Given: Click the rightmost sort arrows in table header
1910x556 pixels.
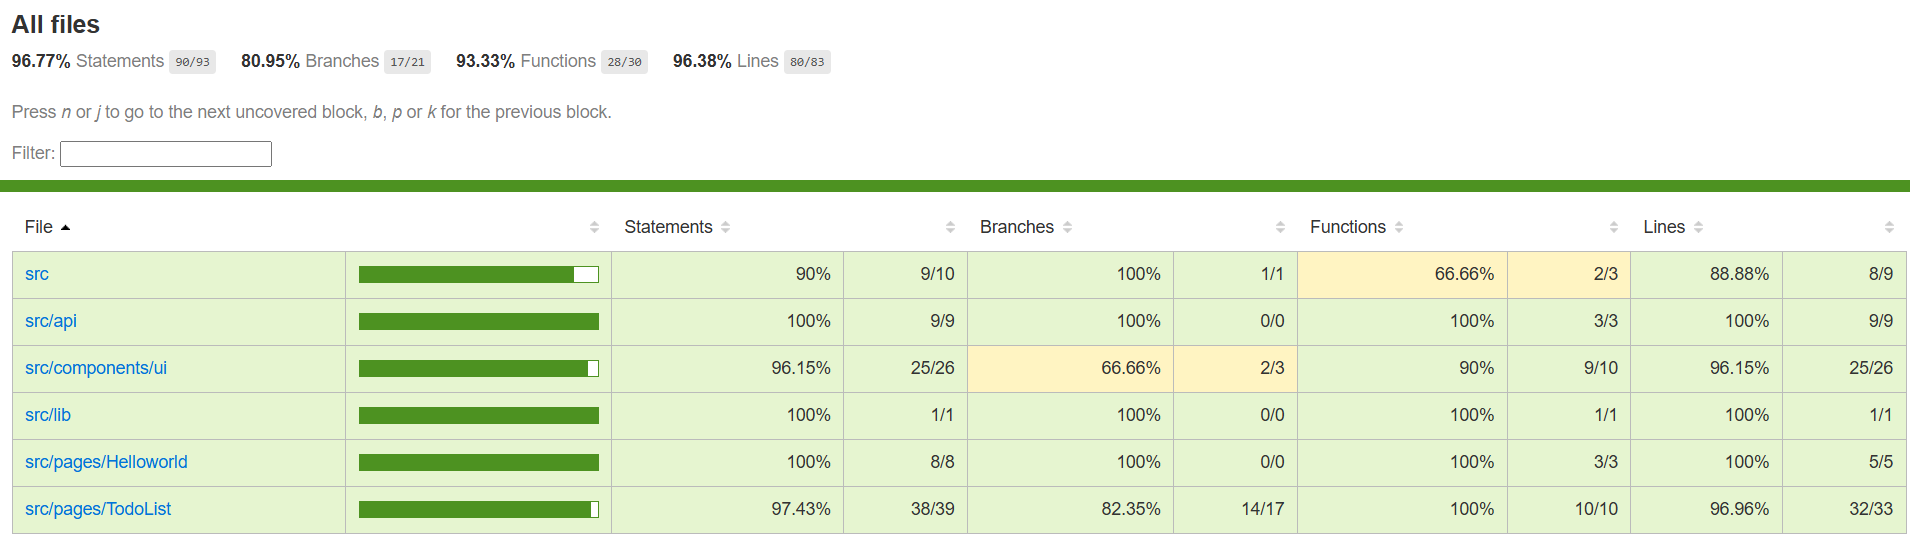Looking at the screenshot, I should (1889, 228).
